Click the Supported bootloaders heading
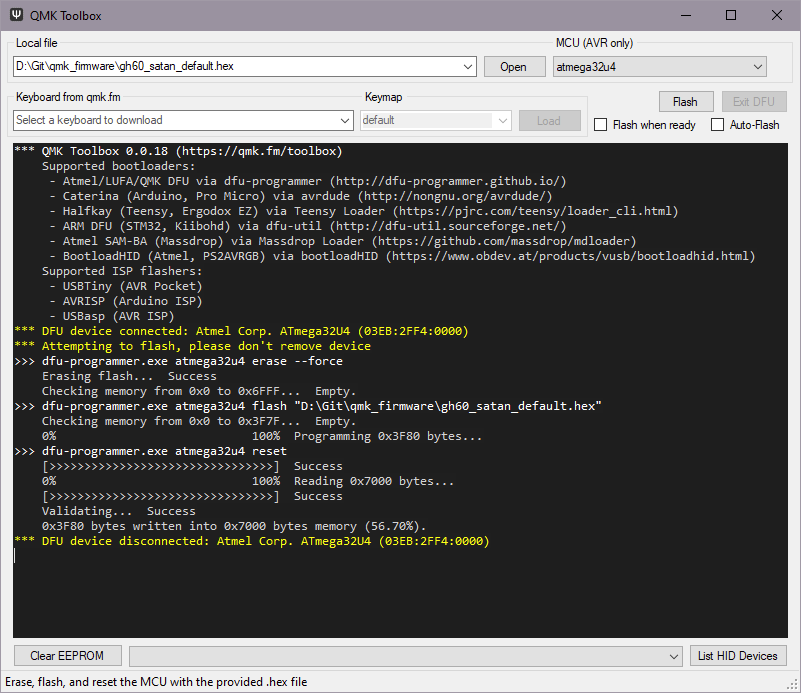Image resolution: width=801 pixels, height=693 pixels. (x=119, y=166)
